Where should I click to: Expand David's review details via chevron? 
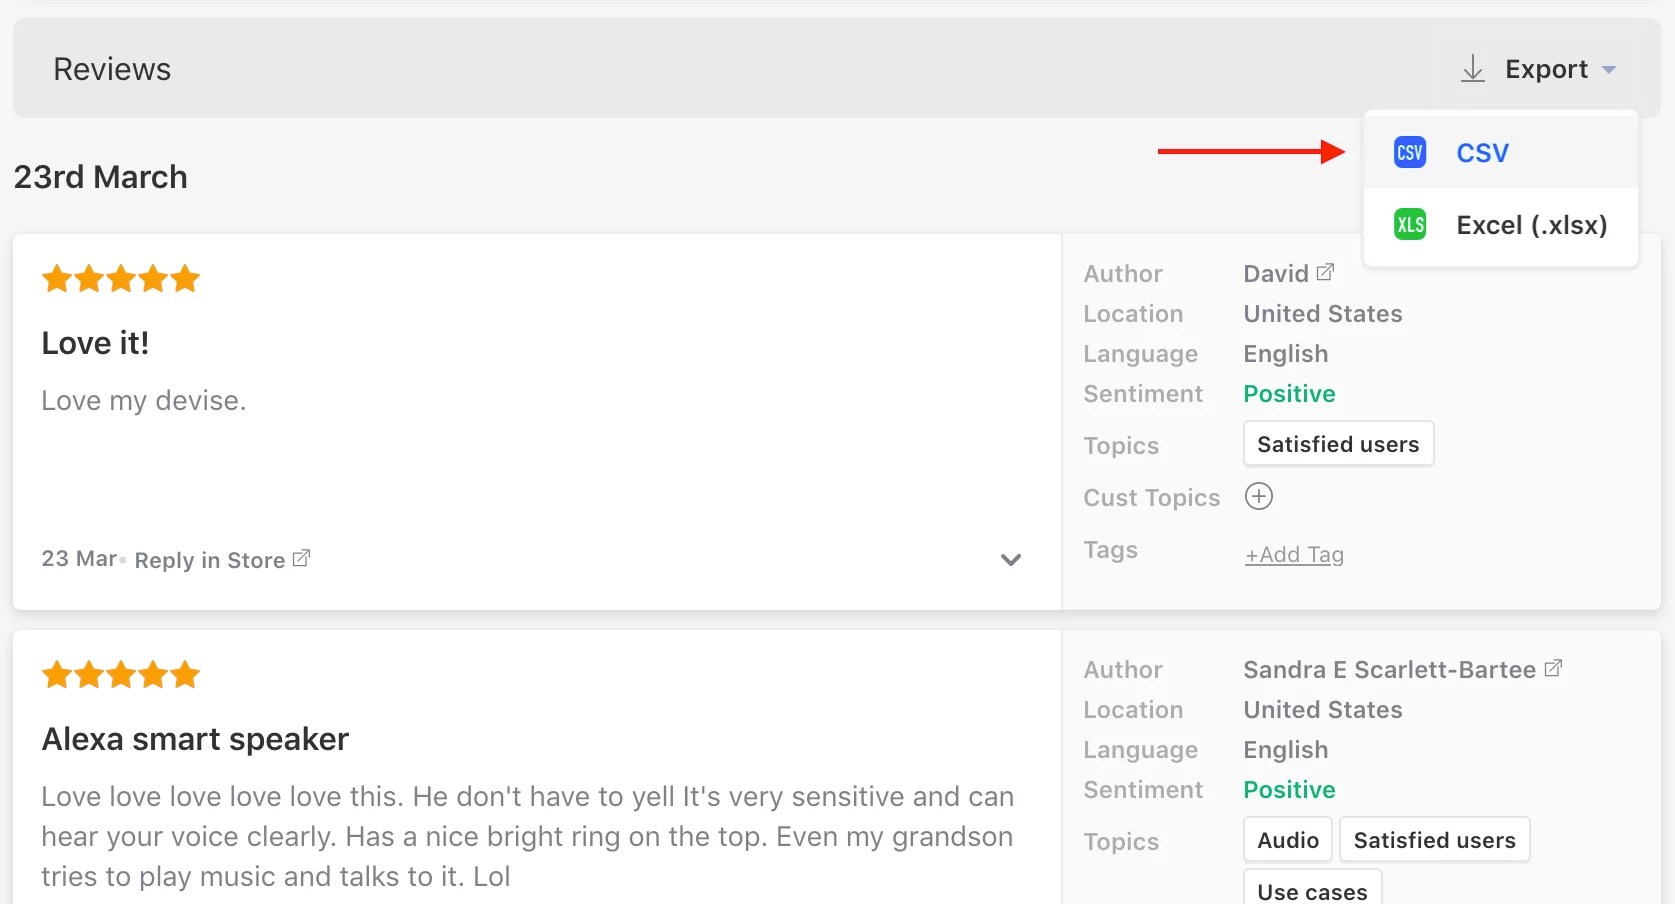[1010, 560]
